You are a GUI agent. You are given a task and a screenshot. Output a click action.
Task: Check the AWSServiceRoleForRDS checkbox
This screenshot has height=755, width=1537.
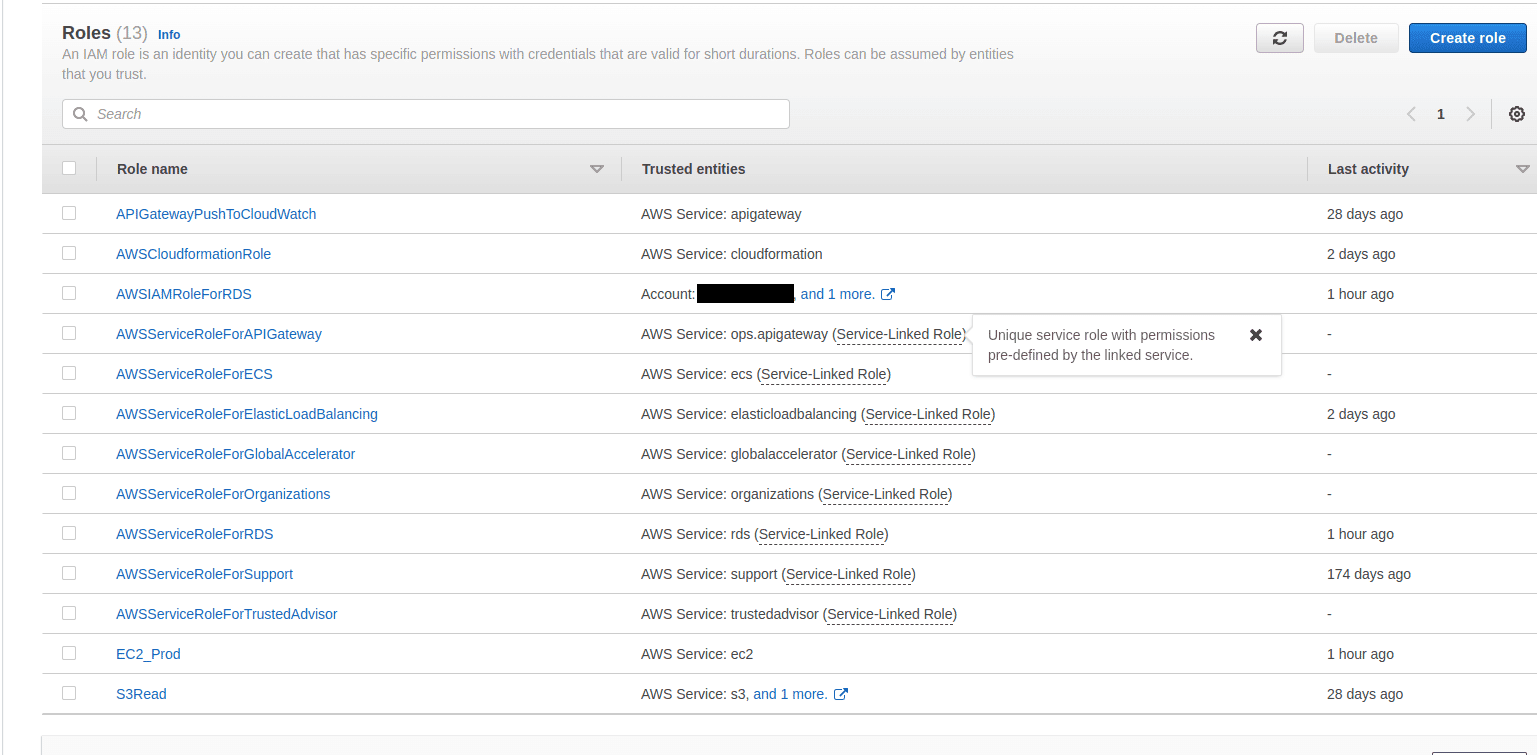[69, 533]
